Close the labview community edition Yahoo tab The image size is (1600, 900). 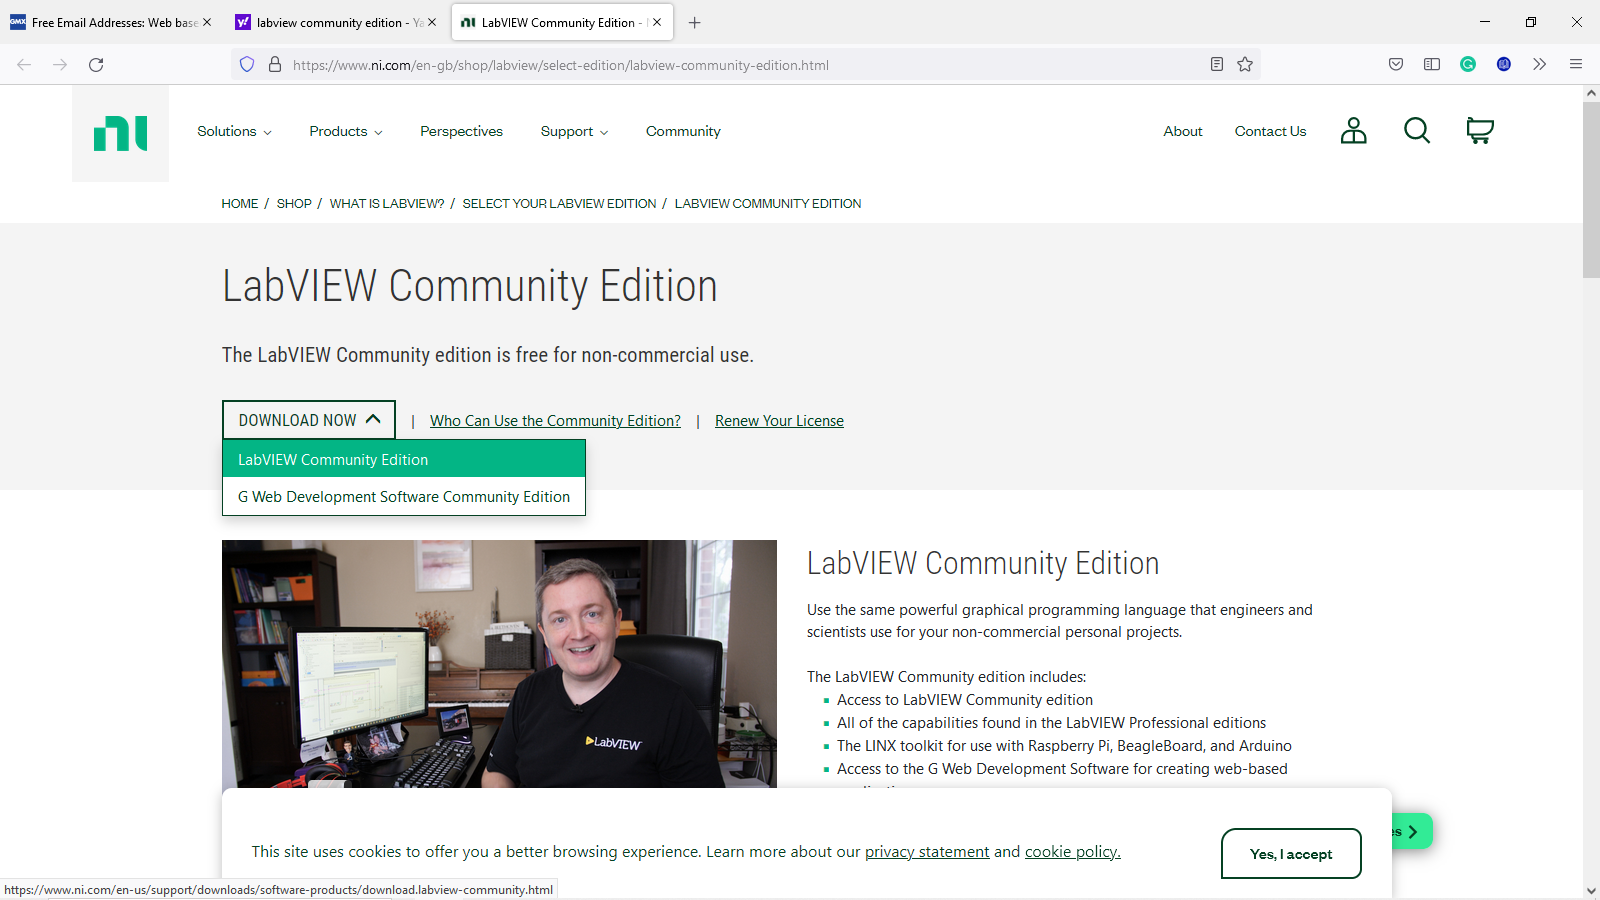click(432, 22)
